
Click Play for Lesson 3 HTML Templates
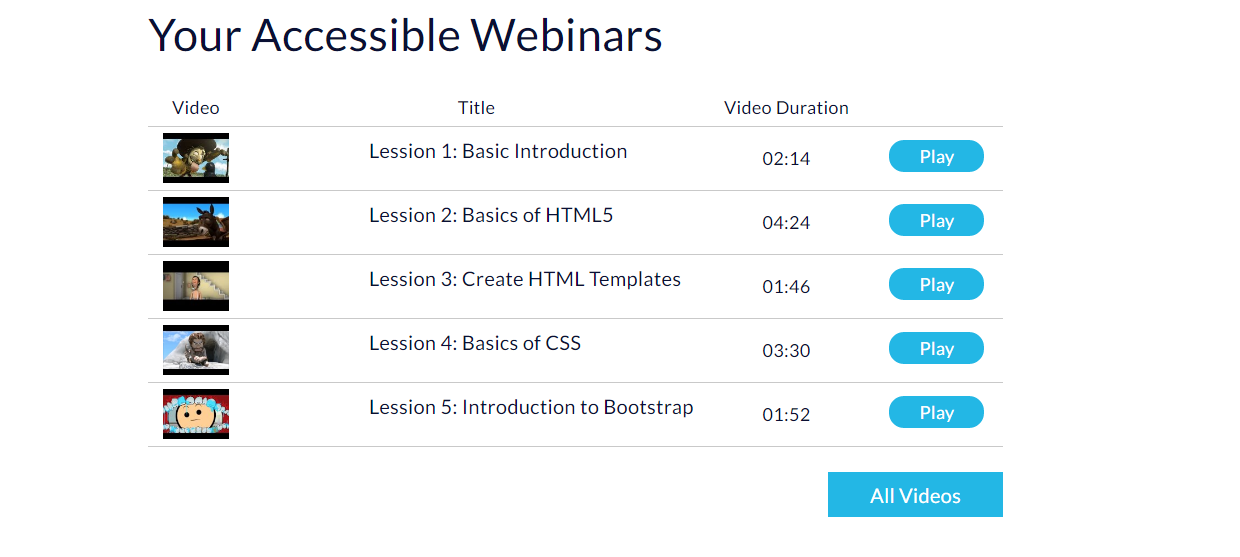pos(936,285)
